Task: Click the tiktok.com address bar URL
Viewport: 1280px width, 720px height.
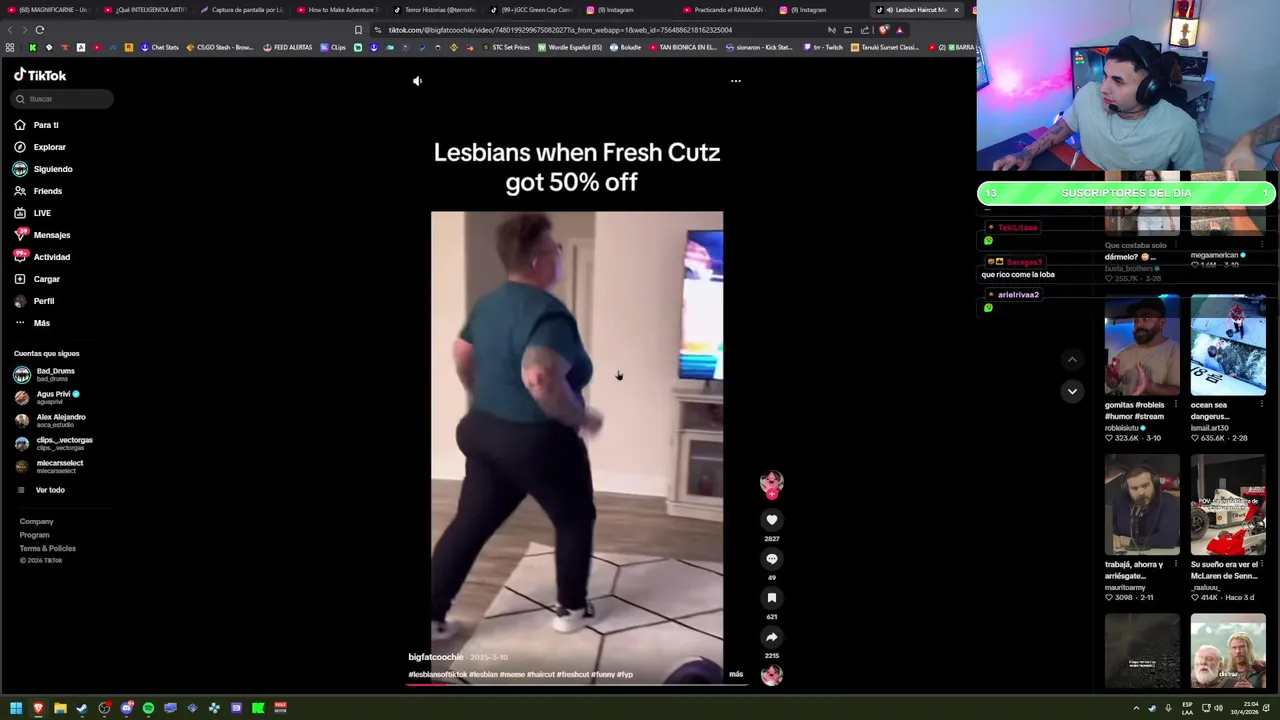Action: (560, 30)
